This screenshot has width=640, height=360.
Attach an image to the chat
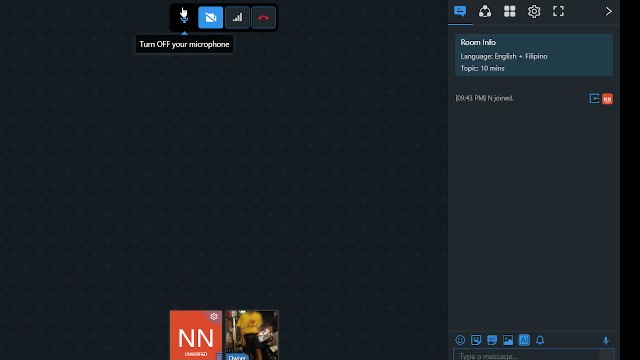click(x=508, y=340)
